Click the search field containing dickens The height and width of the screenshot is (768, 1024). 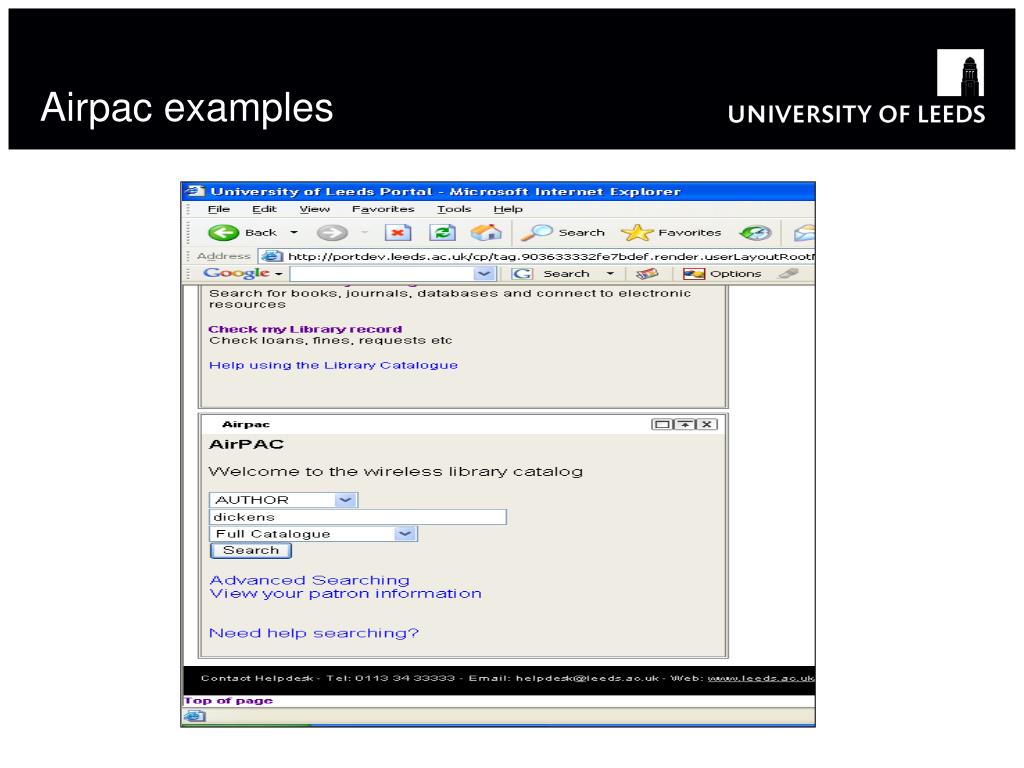click(358, 517)
